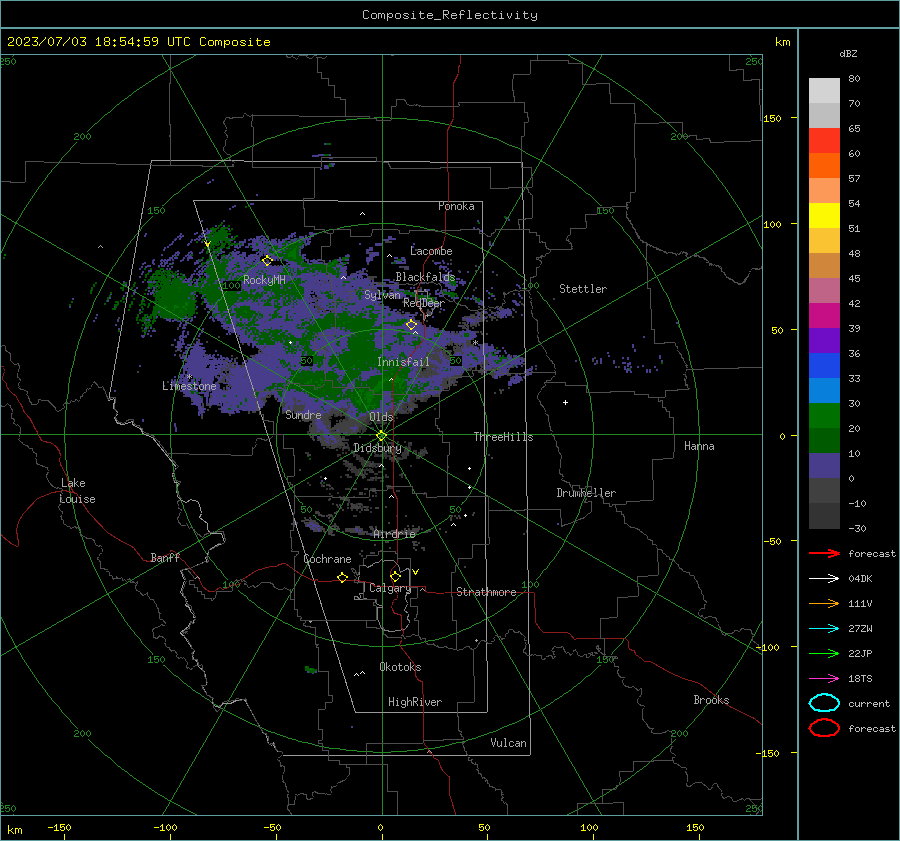This screenshot has width=900, height=841.
Task: Click the red forecast arrow in legend
Action: pyautogui.click(x=824, y=553)
